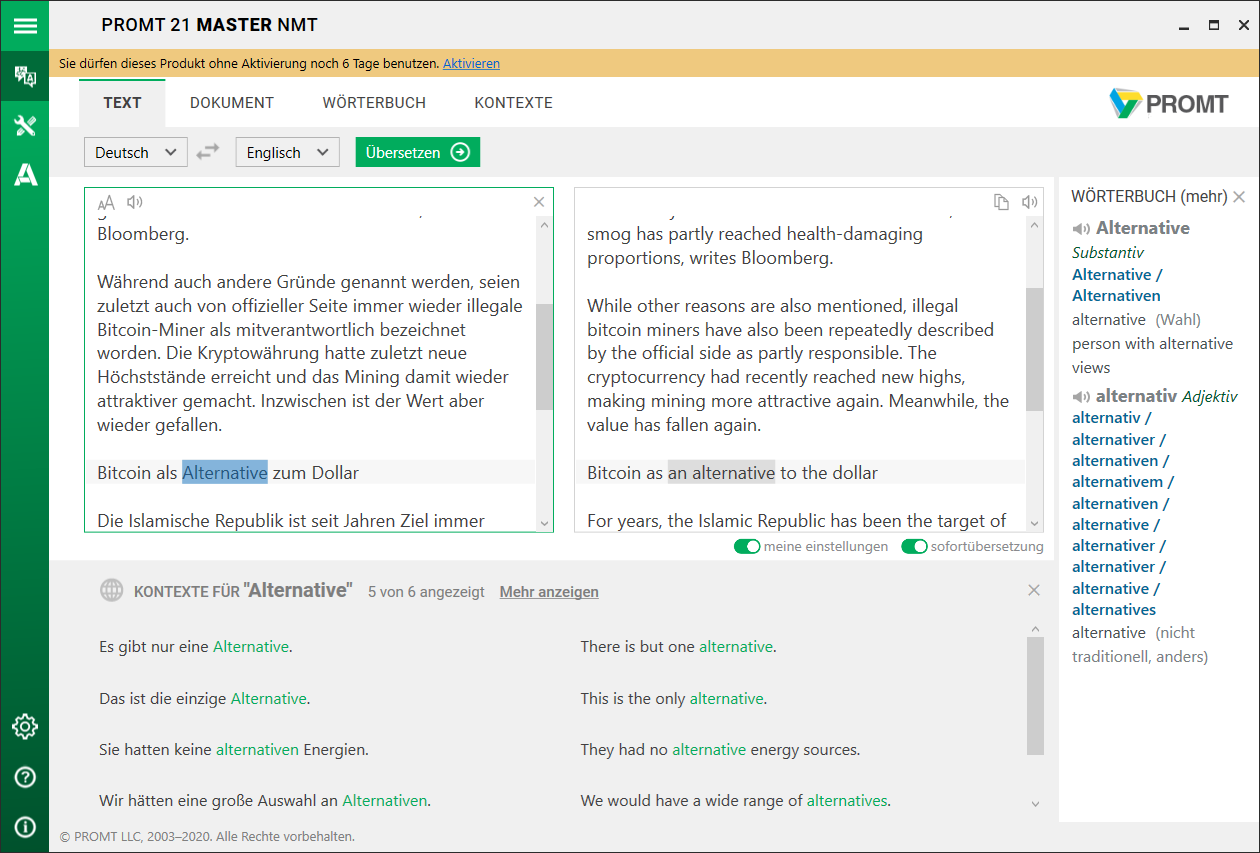Change font size in the source text pane
1260x853 pixels.
[106, 203]
